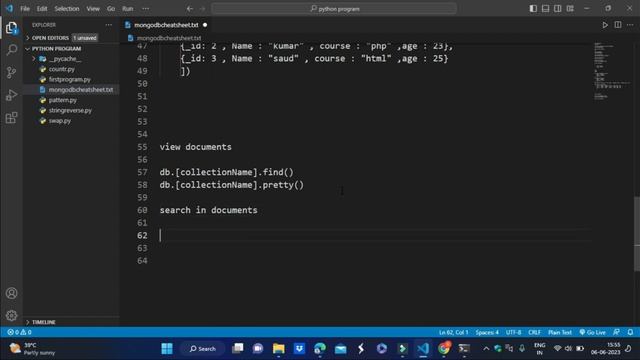Open the Explorer view in activity bar
Screen dimensions: 640x360
click(11, 28)
